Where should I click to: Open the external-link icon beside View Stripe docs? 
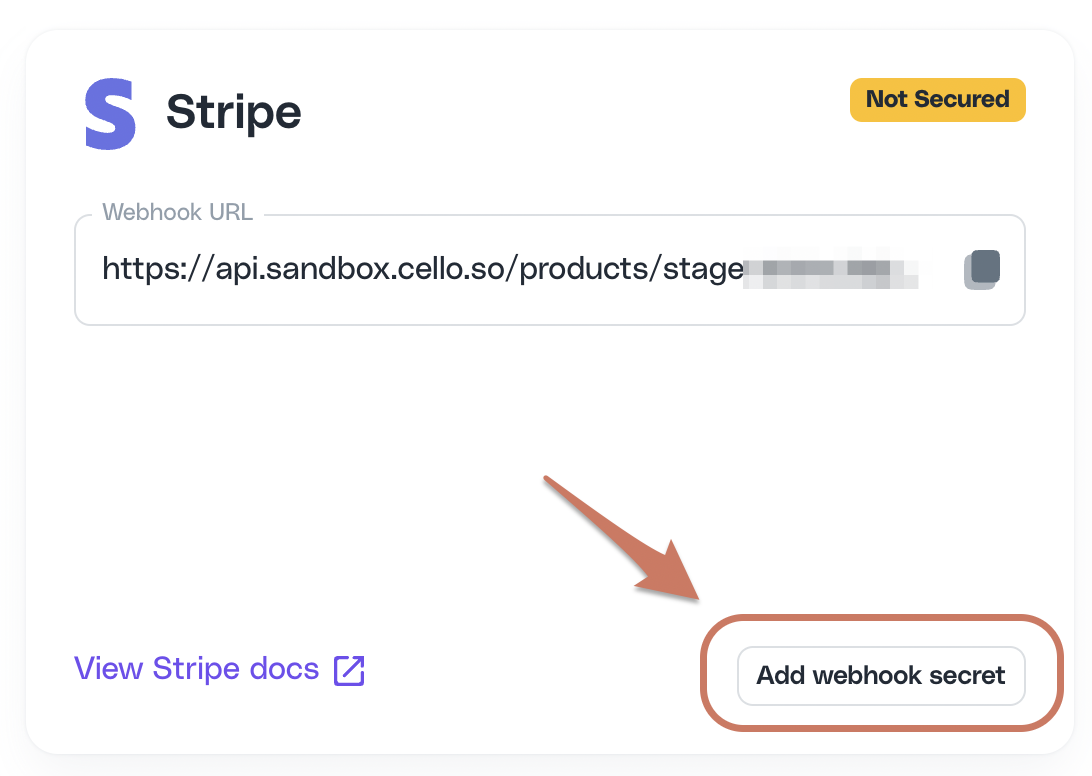pyautogui.click(x=349, y=670)
